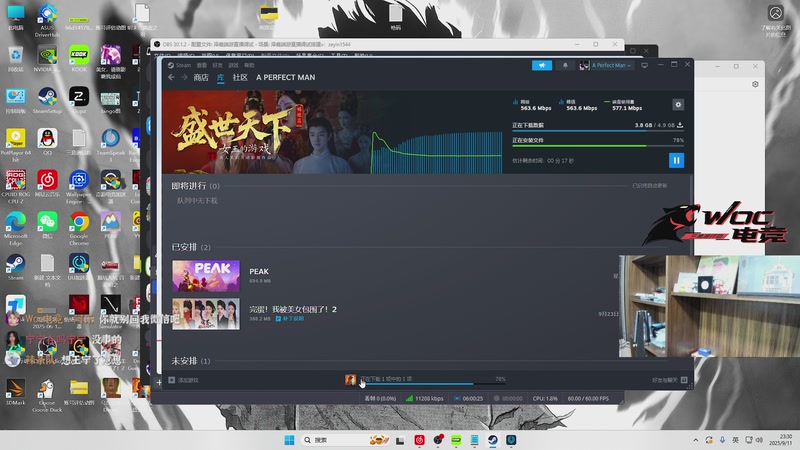
Task: Show hidden system tray icons chevron
Action: pos(695,440)
